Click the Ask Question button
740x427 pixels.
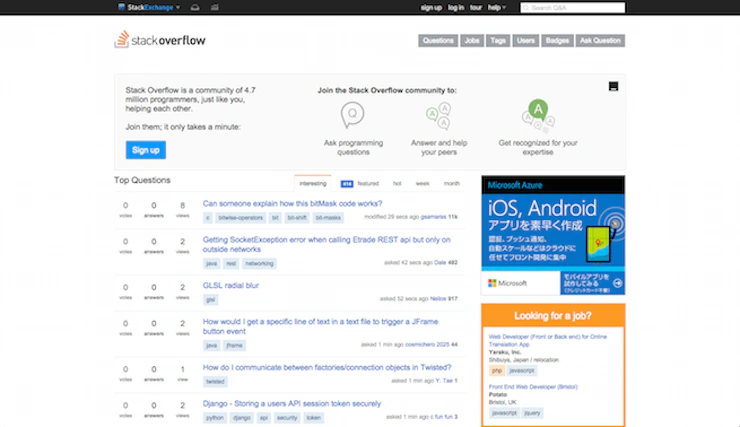[600, 41]
